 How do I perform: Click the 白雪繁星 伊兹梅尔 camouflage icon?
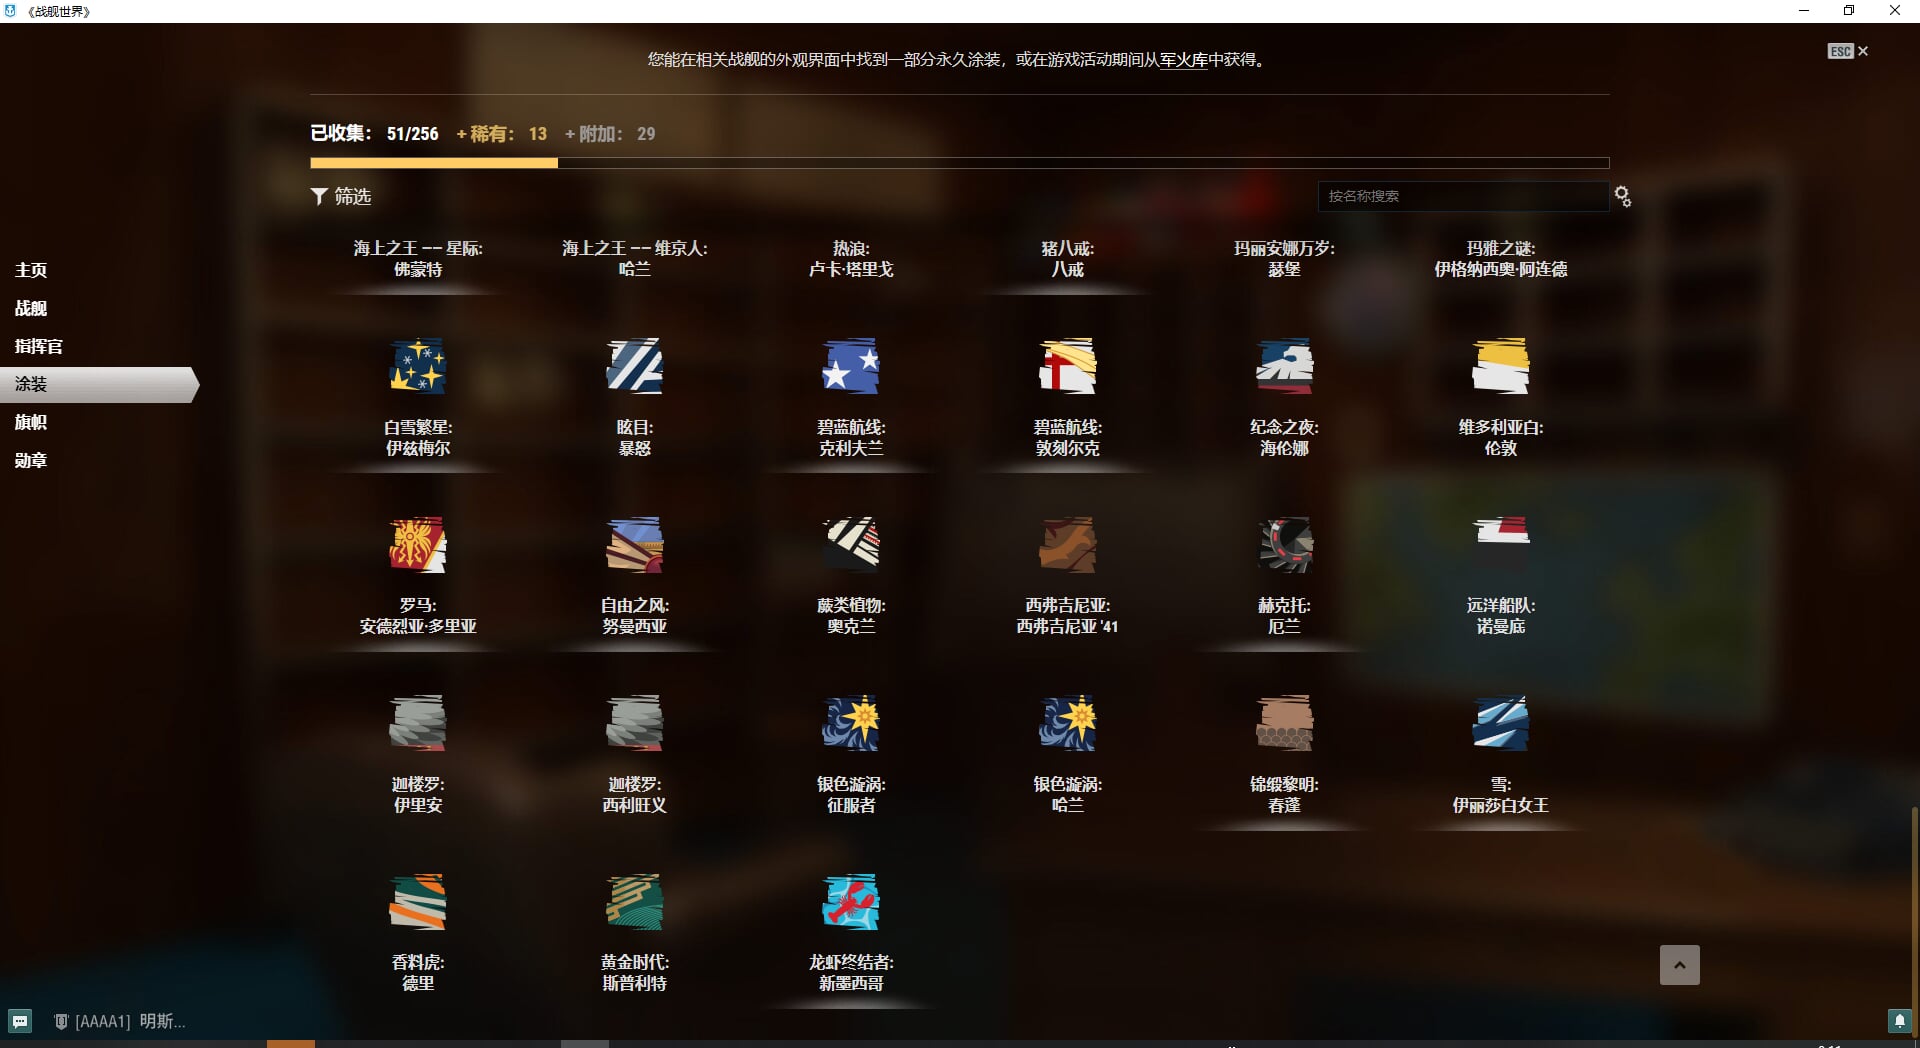click(417, 367)
